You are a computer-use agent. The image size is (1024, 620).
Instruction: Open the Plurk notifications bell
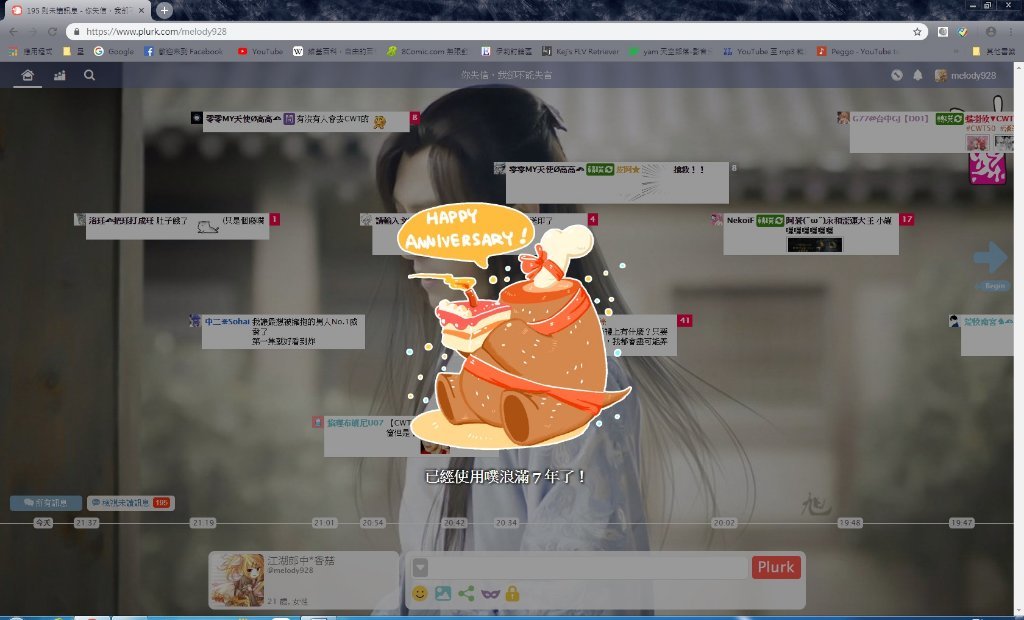918,75
